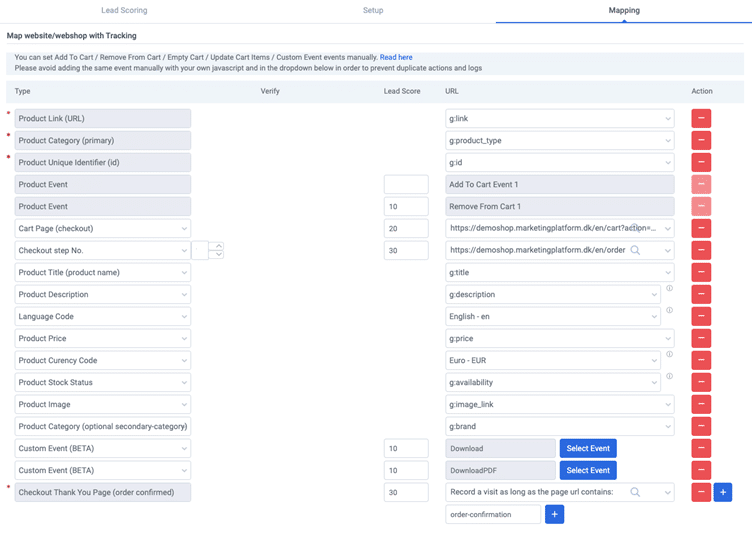Click the magnifier in the Record a visit field
Image resolution: width=752 pixels, height=534 pixels.
(x=635, y=492)
